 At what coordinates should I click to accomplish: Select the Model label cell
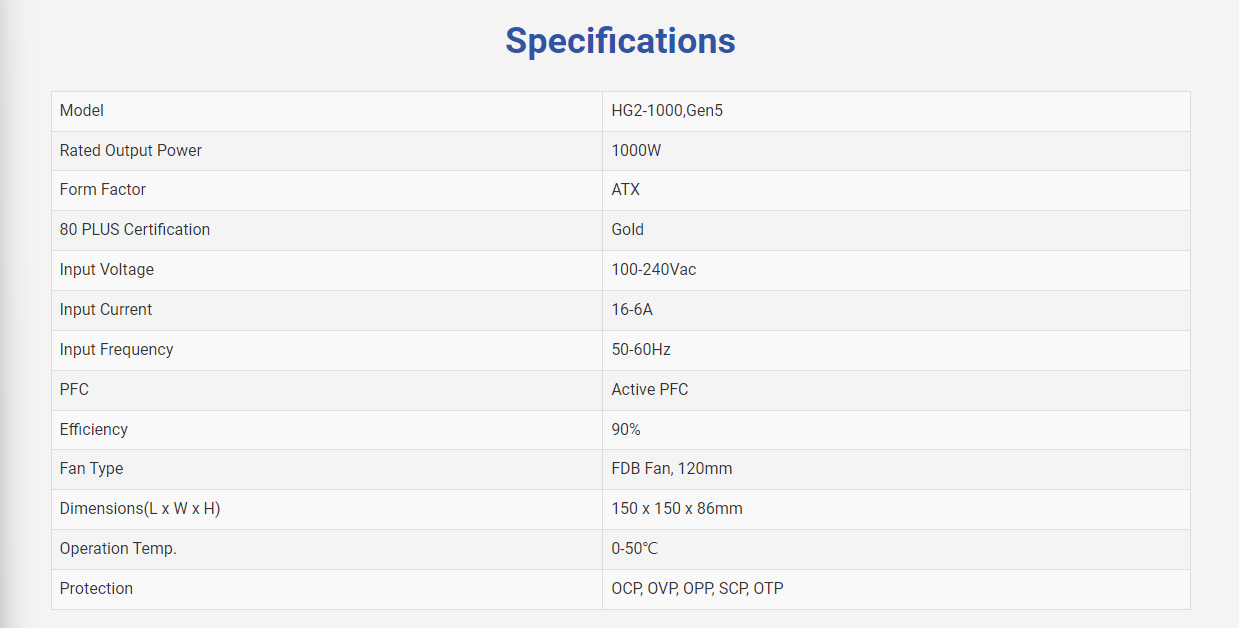(327, 111)
